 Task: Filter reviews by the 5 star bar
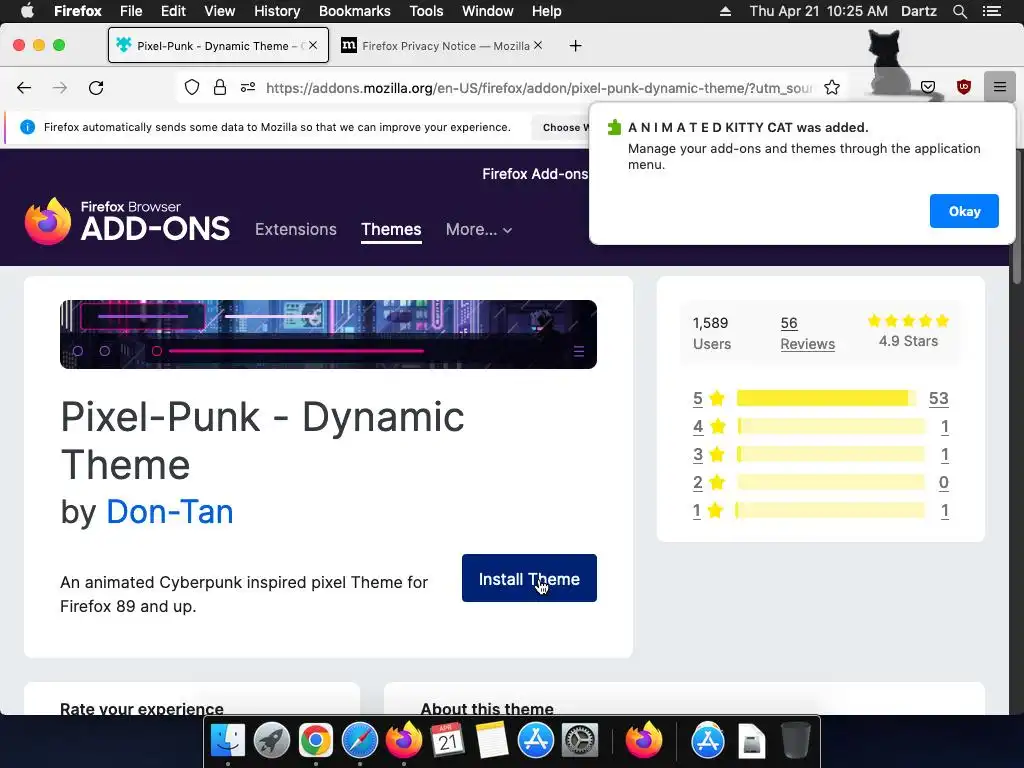tap(826, 398)
